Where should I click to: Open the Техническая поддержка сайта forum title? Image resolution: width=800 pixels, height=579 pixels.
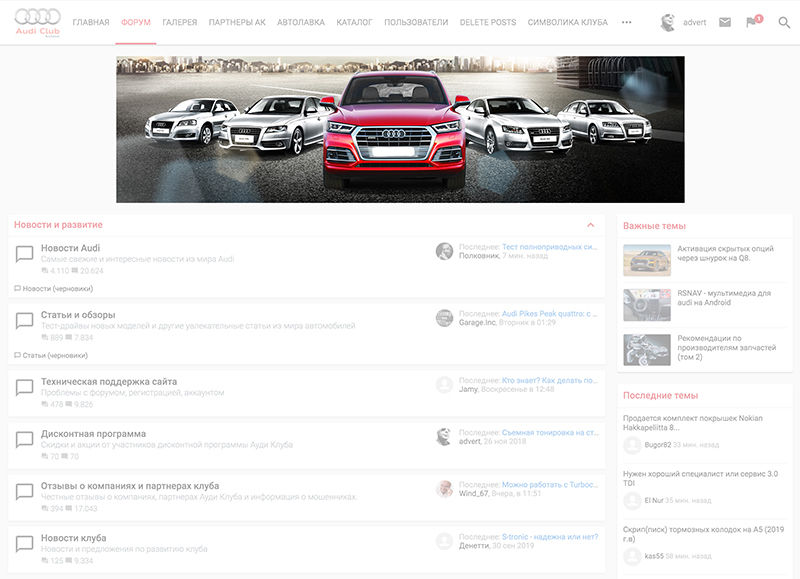coord(109,382)
